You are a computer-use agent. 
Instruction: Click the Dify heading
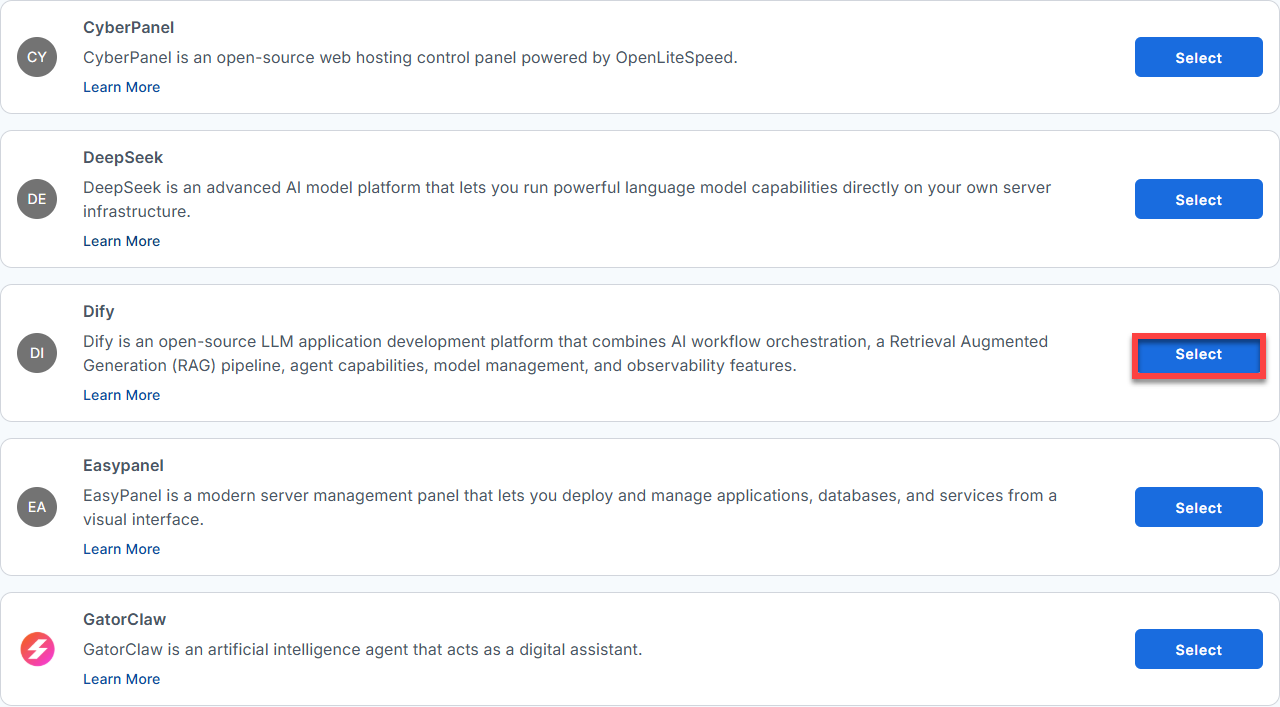[99, 311]
